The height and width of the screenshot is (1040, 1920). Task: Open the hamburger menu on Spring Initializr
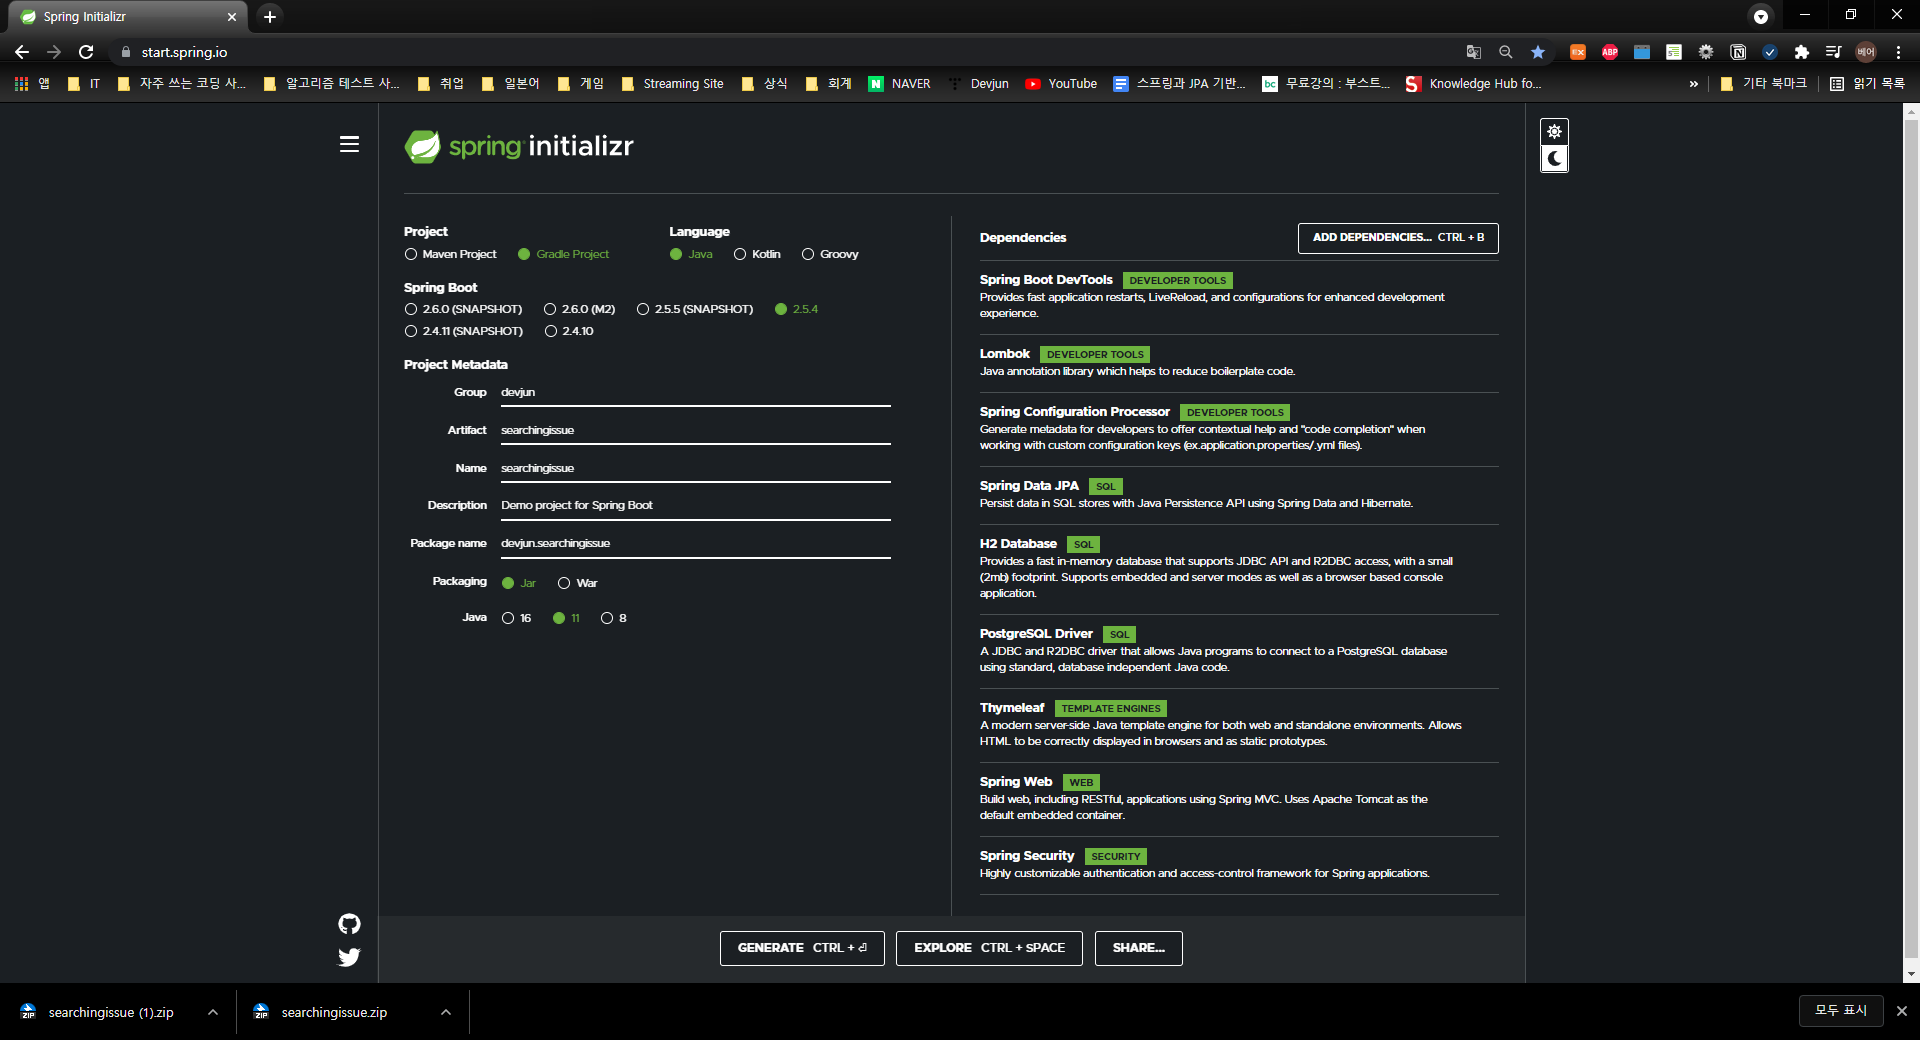point(349,144)
